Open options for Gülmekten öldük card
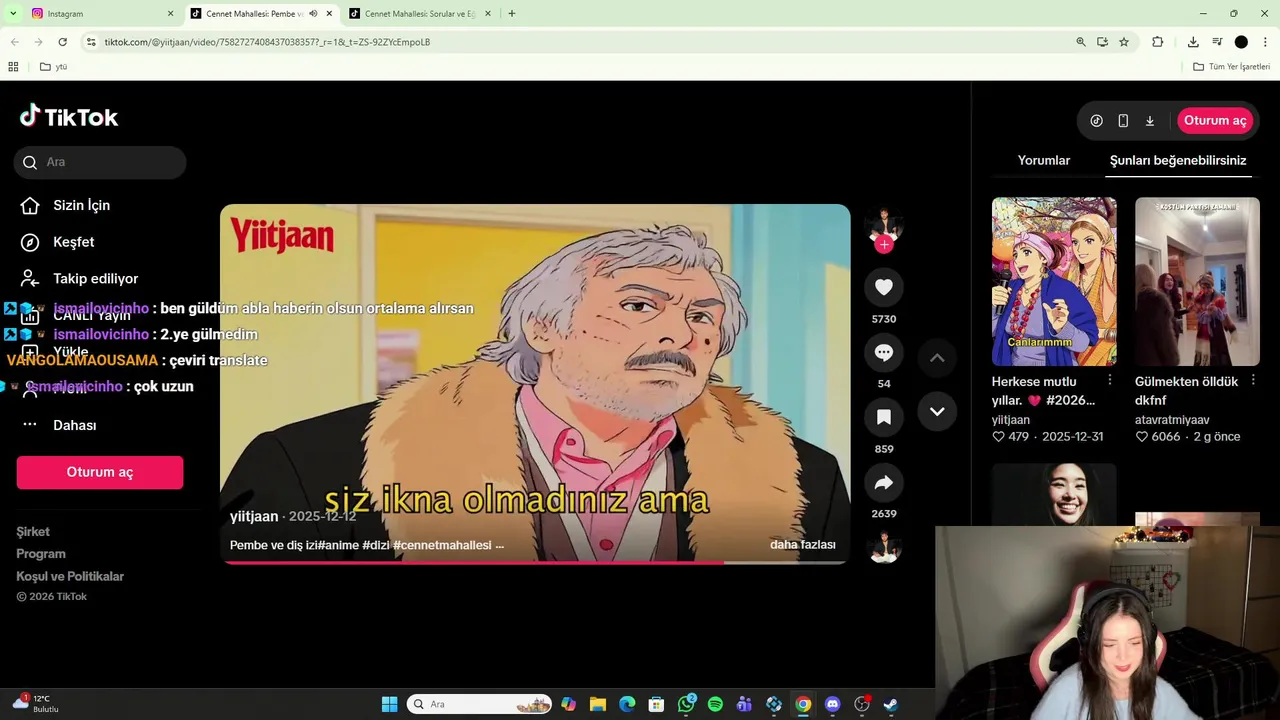 1253,381
